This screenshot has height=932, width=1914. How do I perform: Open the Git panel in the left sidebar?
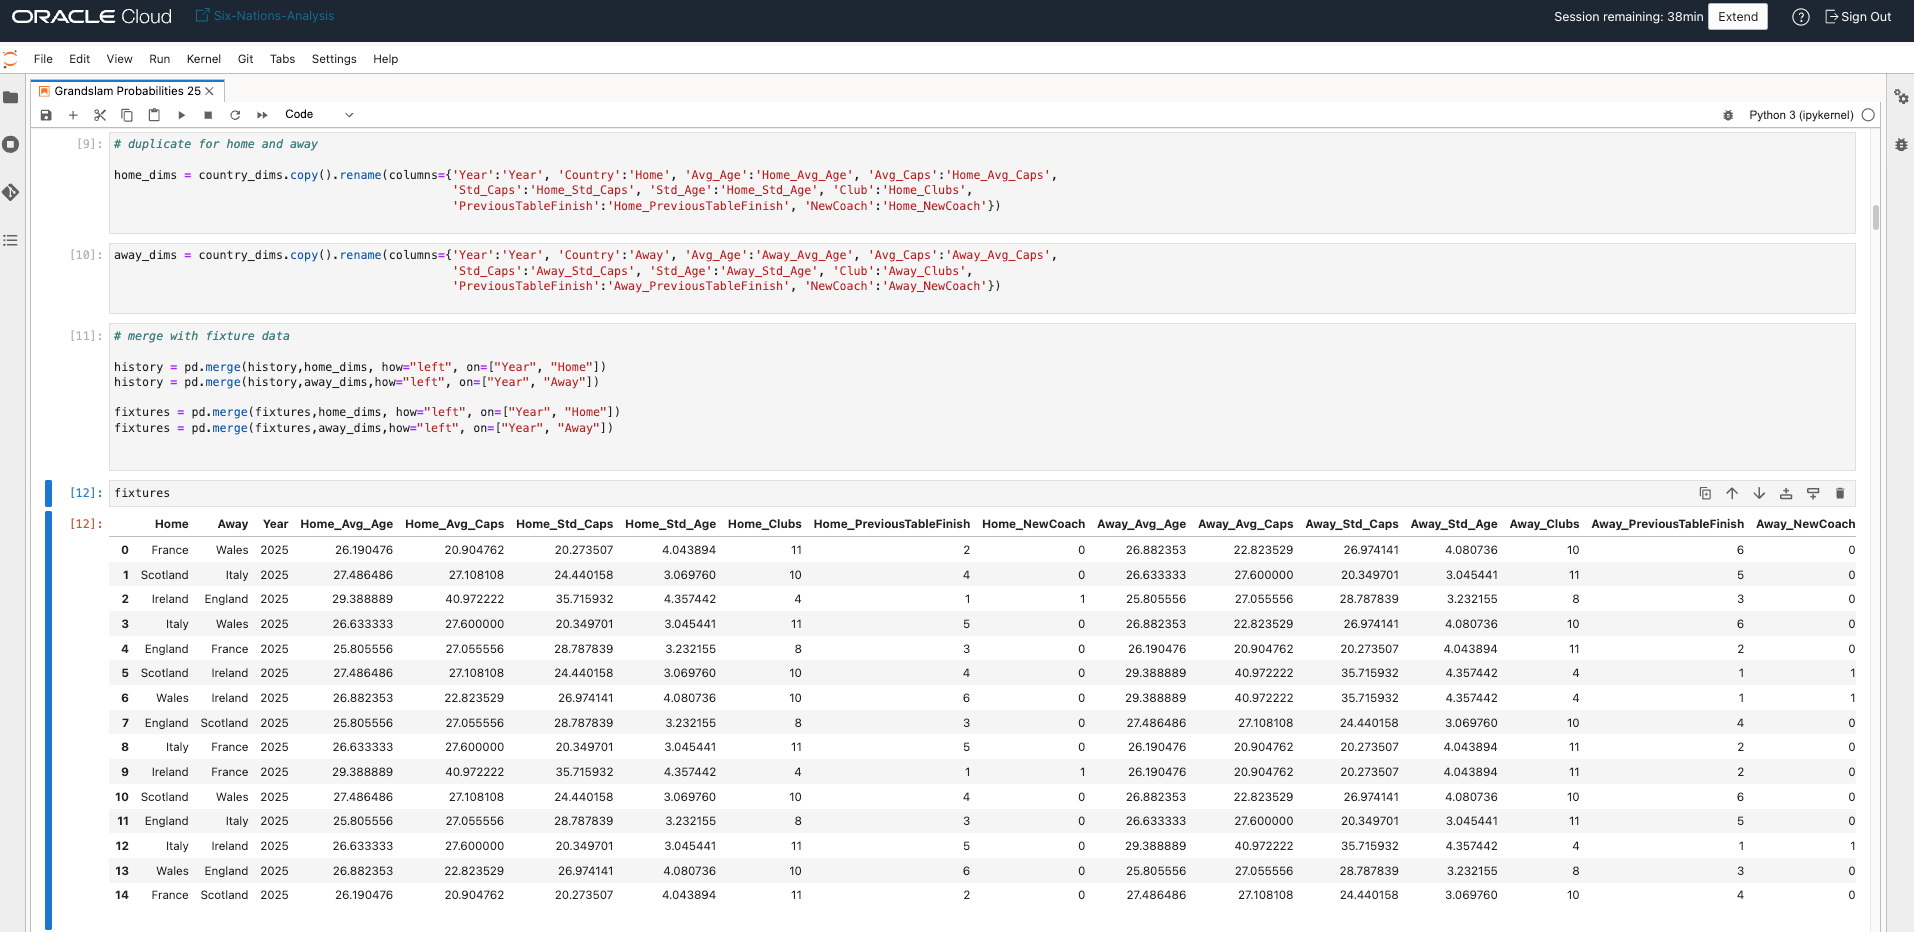click(11, 192)
